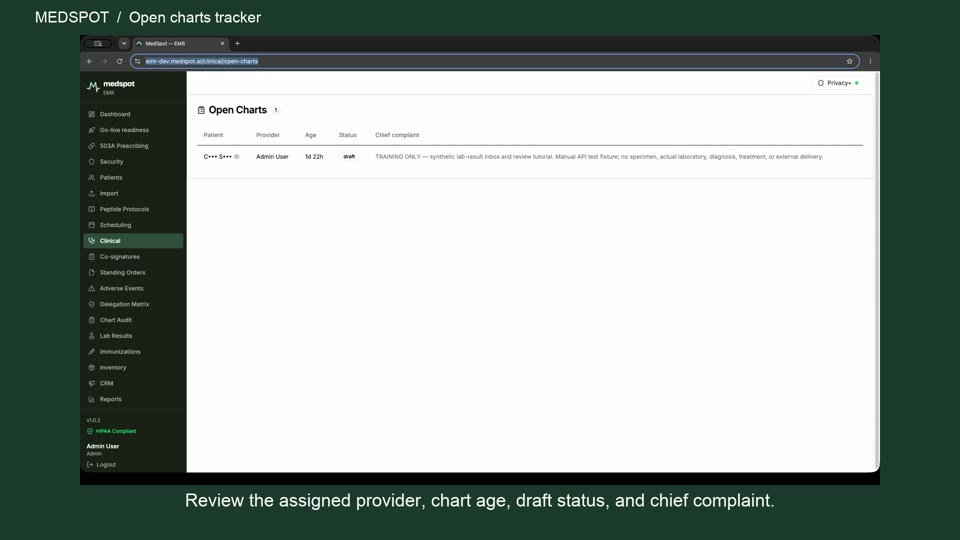Click the Chief complaint column header
960x540 pixels.
[x=397, y=135]
